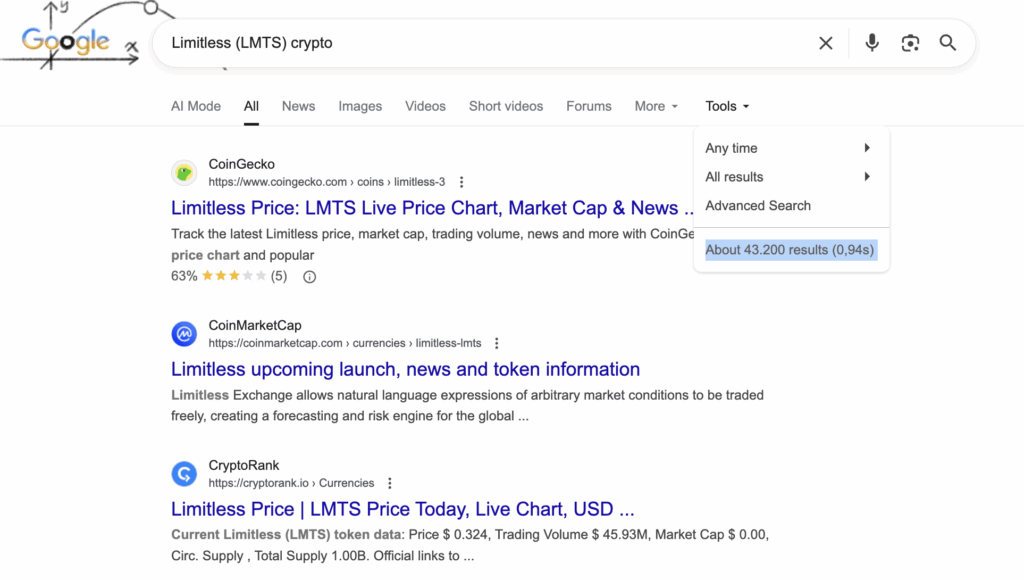Open Google Lens image search icon
1024x580 pixels.
click(x=910, y=43)
